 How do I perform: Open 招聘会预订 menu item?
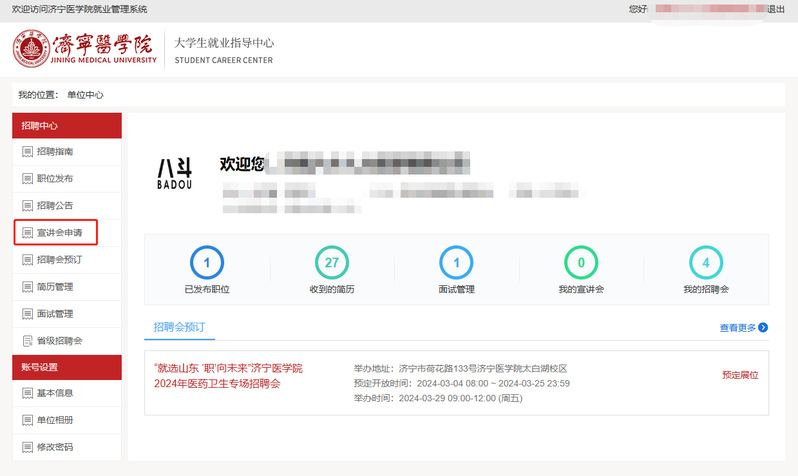tap(60, 260)
